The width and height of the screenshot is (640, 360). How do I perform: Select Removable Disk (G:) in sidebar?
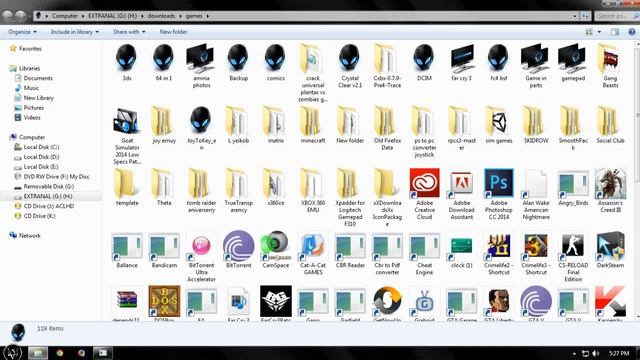[49, 187]
